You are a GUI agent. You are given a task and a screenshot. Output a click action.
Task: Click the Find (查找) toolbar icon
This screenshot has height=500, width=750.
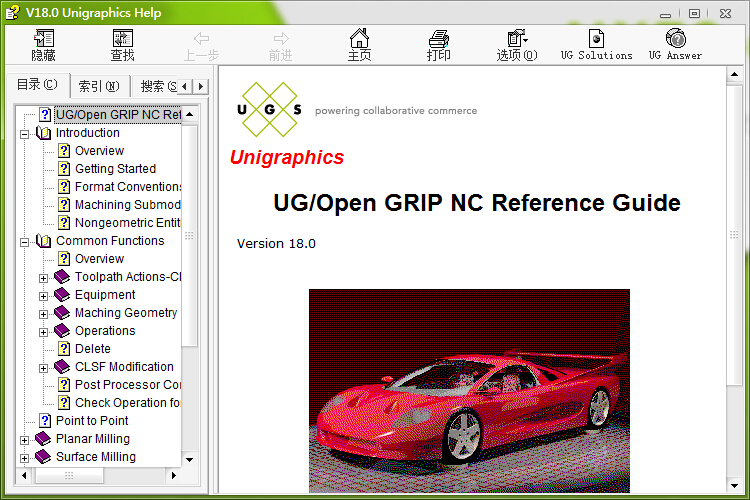(x=122, y=45)
